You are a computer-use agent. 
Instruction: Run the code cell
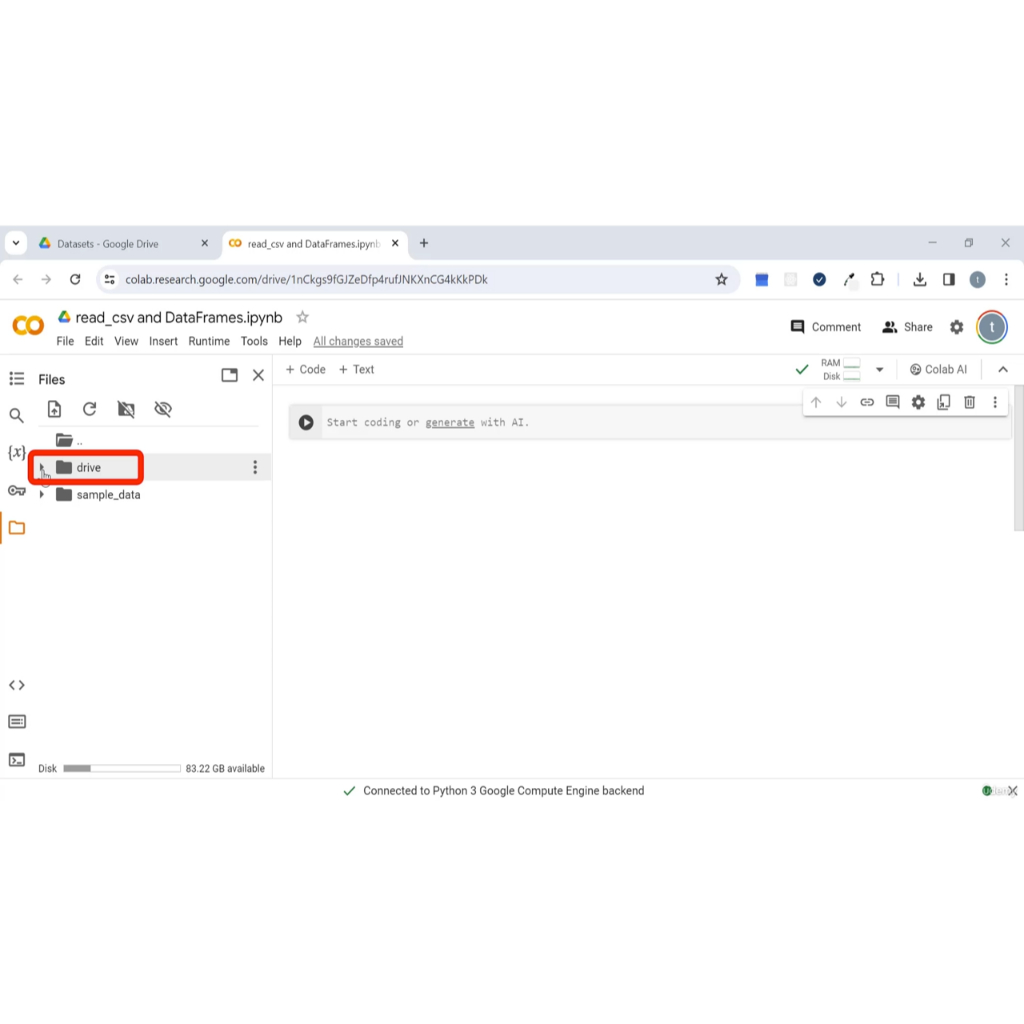tap(306, 423)
